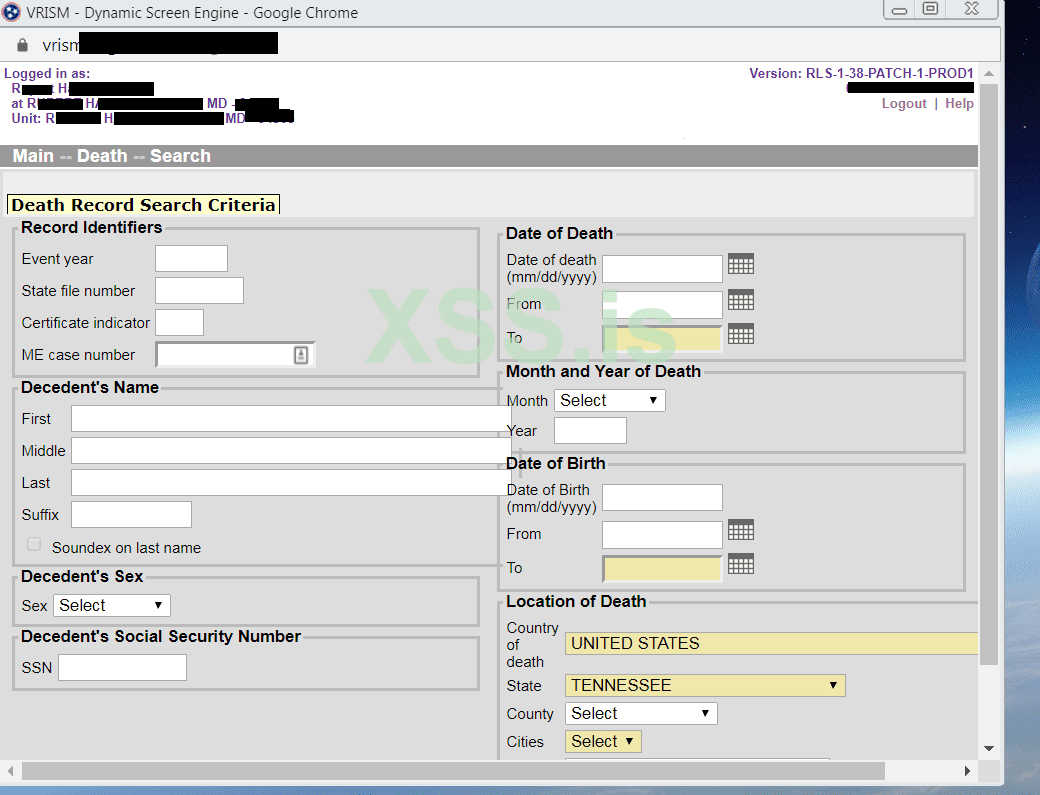Click the Logout link
The width and height of the screenshot is (1040, 795).
(x=904, y=103)
